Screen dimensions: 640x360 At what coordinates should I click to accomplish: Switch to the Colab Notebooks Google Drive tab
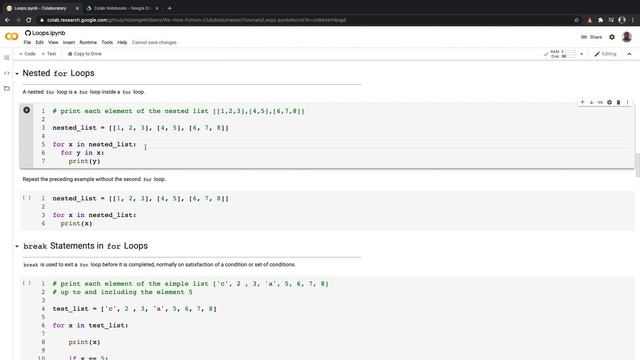(x=122, y=8)
